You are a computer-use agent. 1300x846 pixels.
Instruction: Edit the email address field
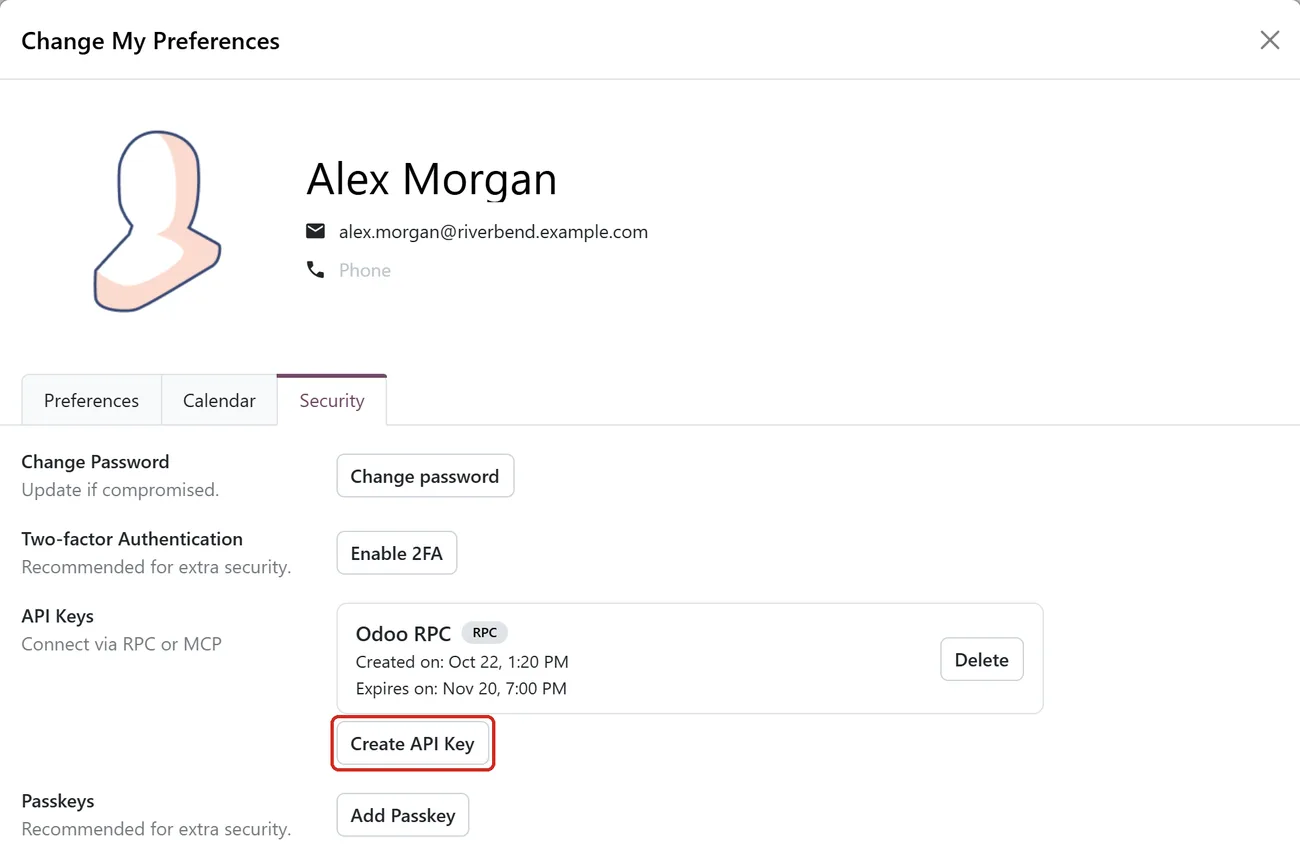tap(493, 231)
